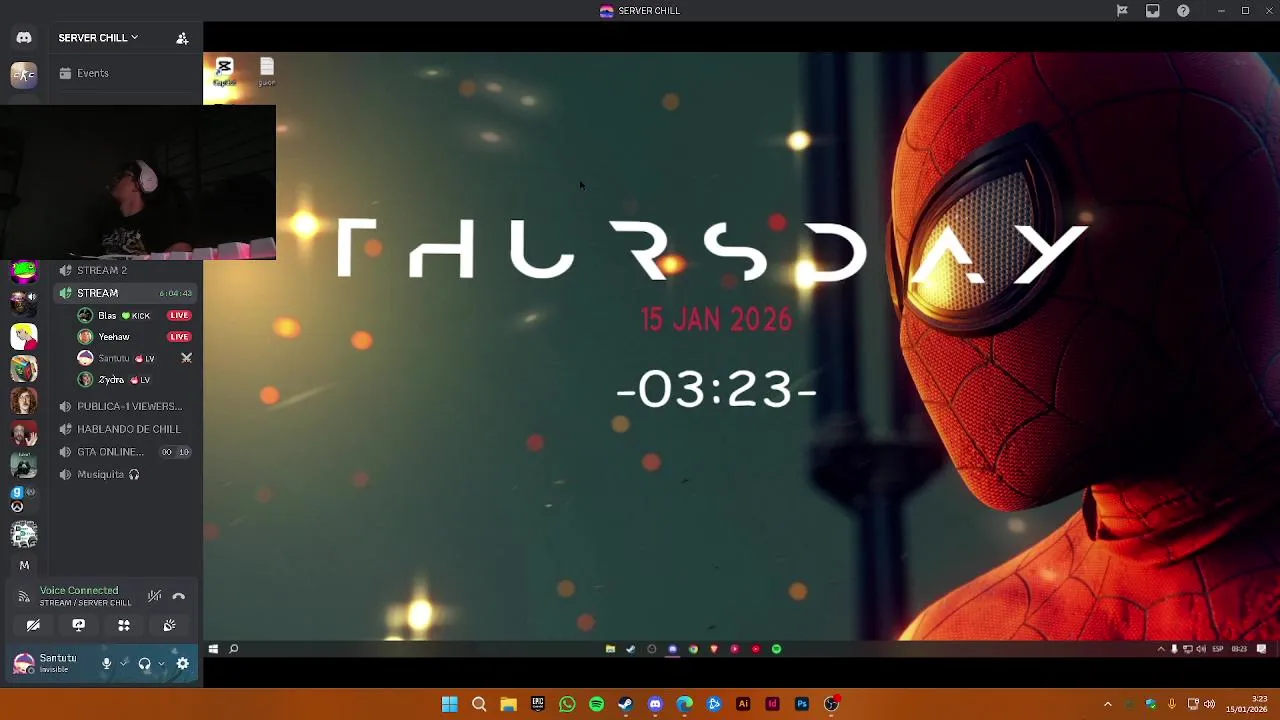Click the search icon in streamed taskbar
This screenshot has height=720, width=1280.
tap(234, 649)
